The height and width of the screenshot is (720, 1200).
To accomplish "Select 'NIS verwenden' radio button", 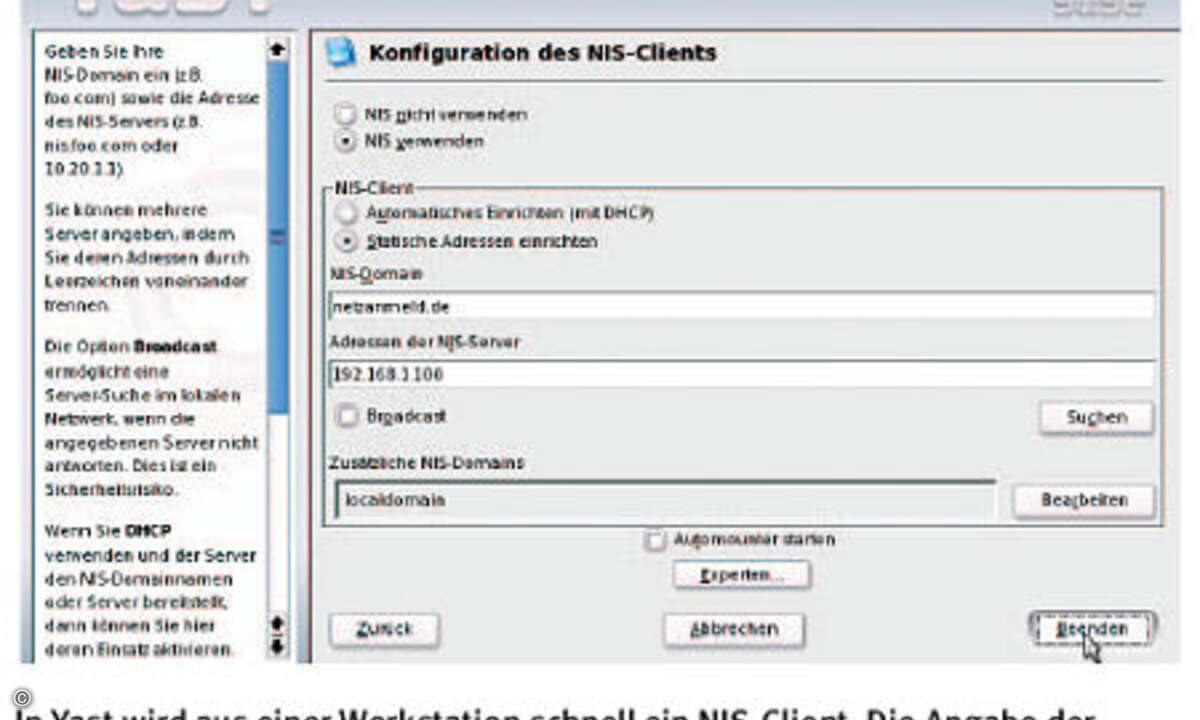I will click(346, 141).
